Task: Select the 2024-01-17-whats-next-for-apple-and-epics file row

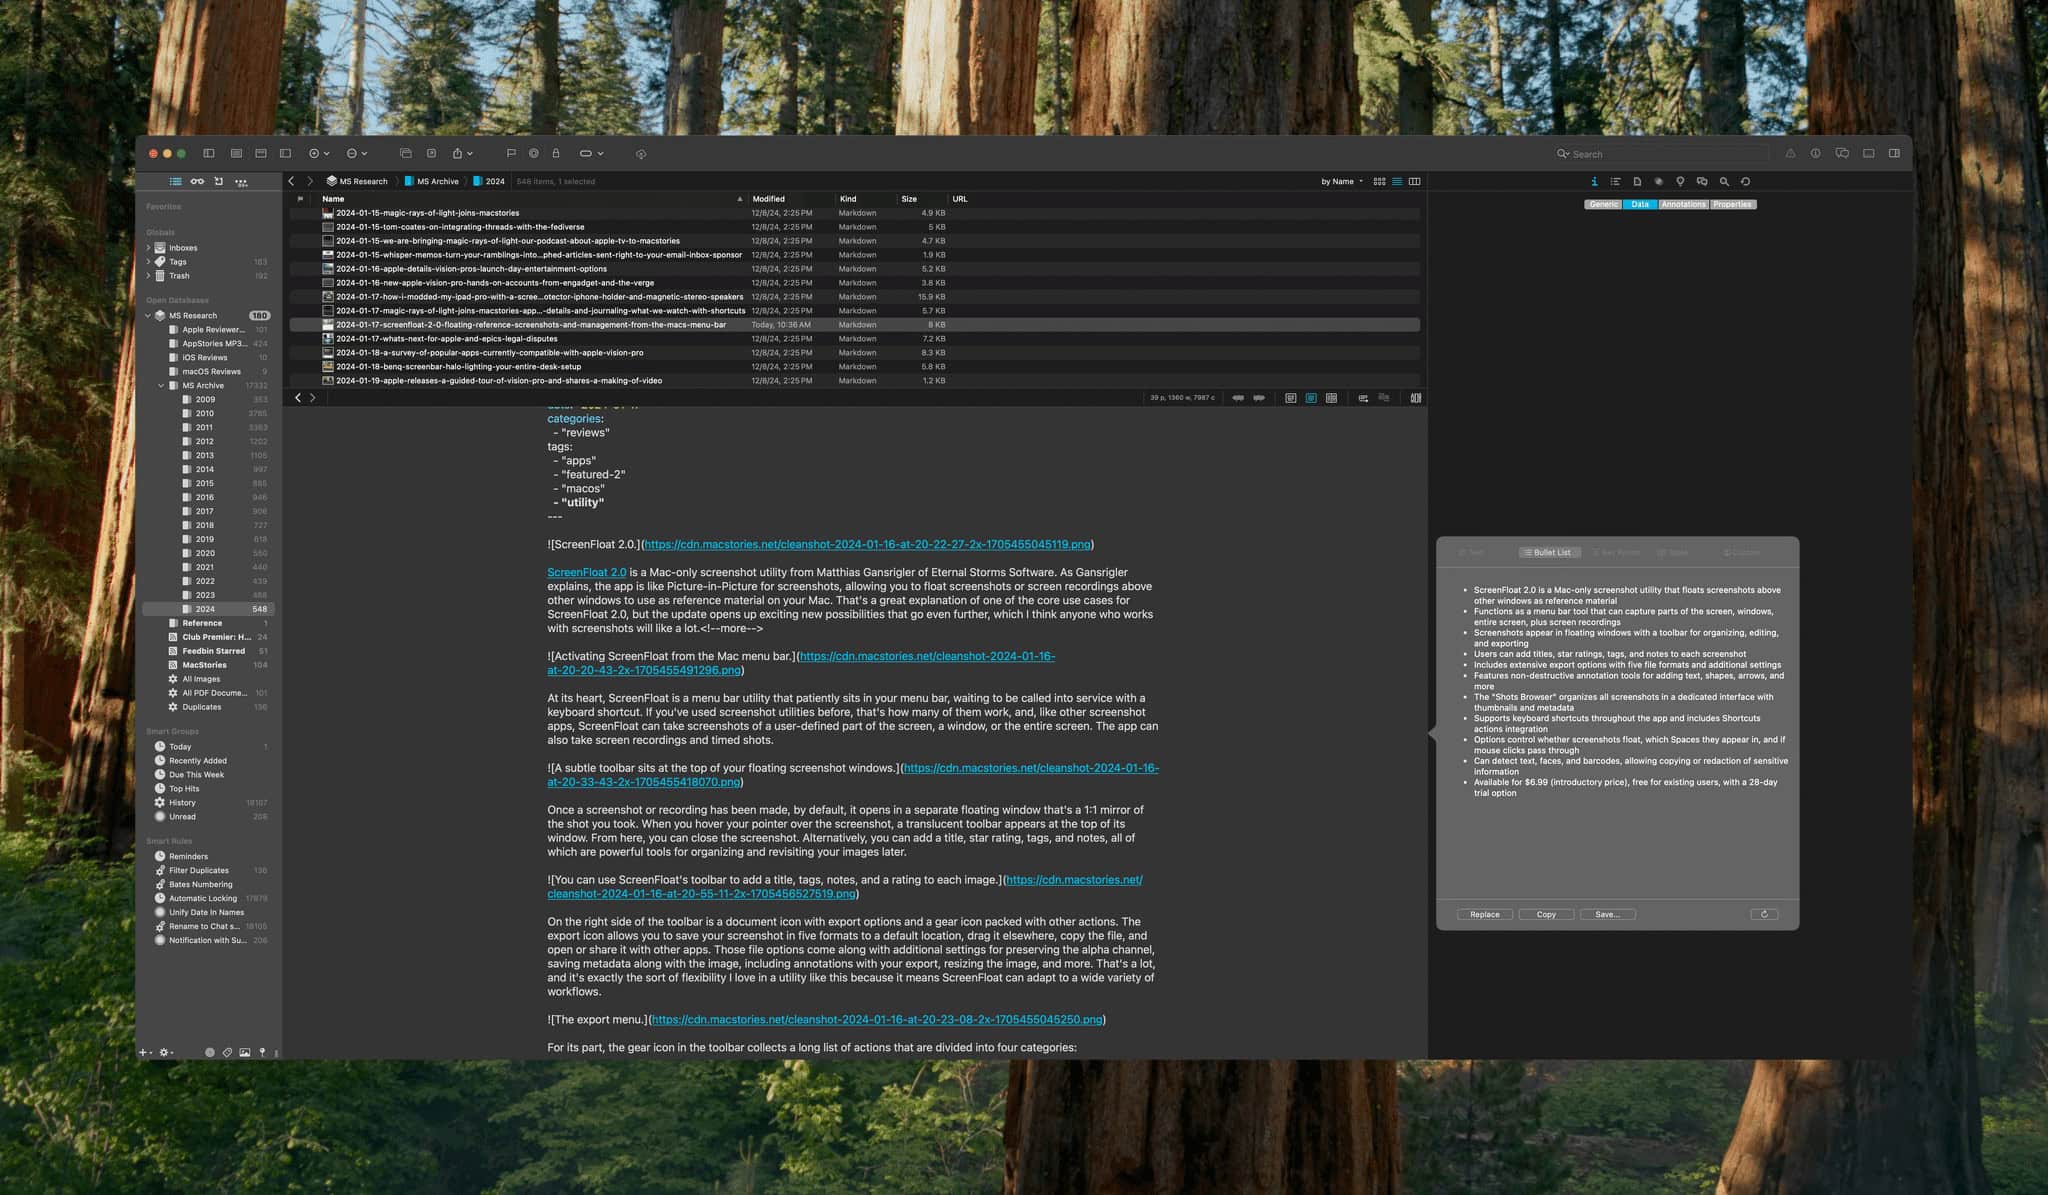Action: click(x=855, y=339)
